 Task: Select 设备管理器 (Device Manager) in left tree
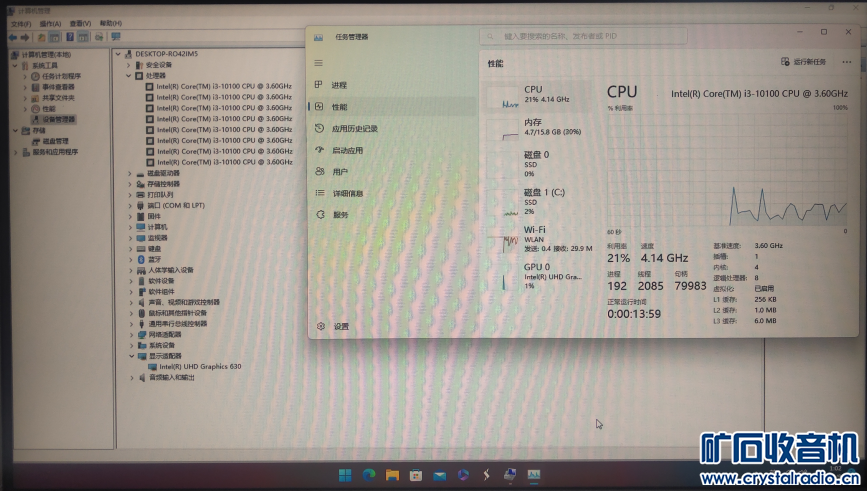point(59,119)
